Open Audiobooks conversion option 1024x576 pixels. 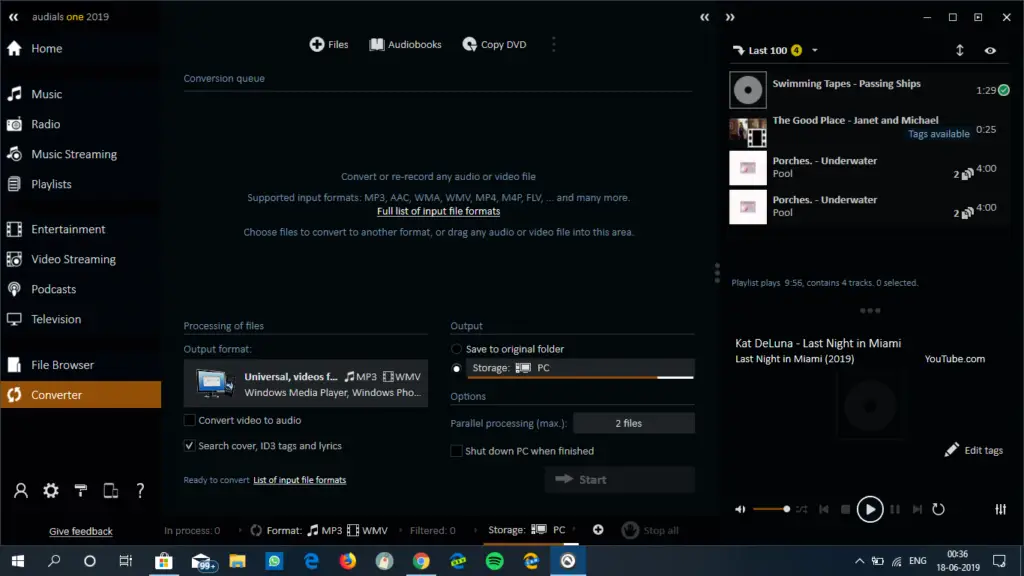[x=406, y=44]
